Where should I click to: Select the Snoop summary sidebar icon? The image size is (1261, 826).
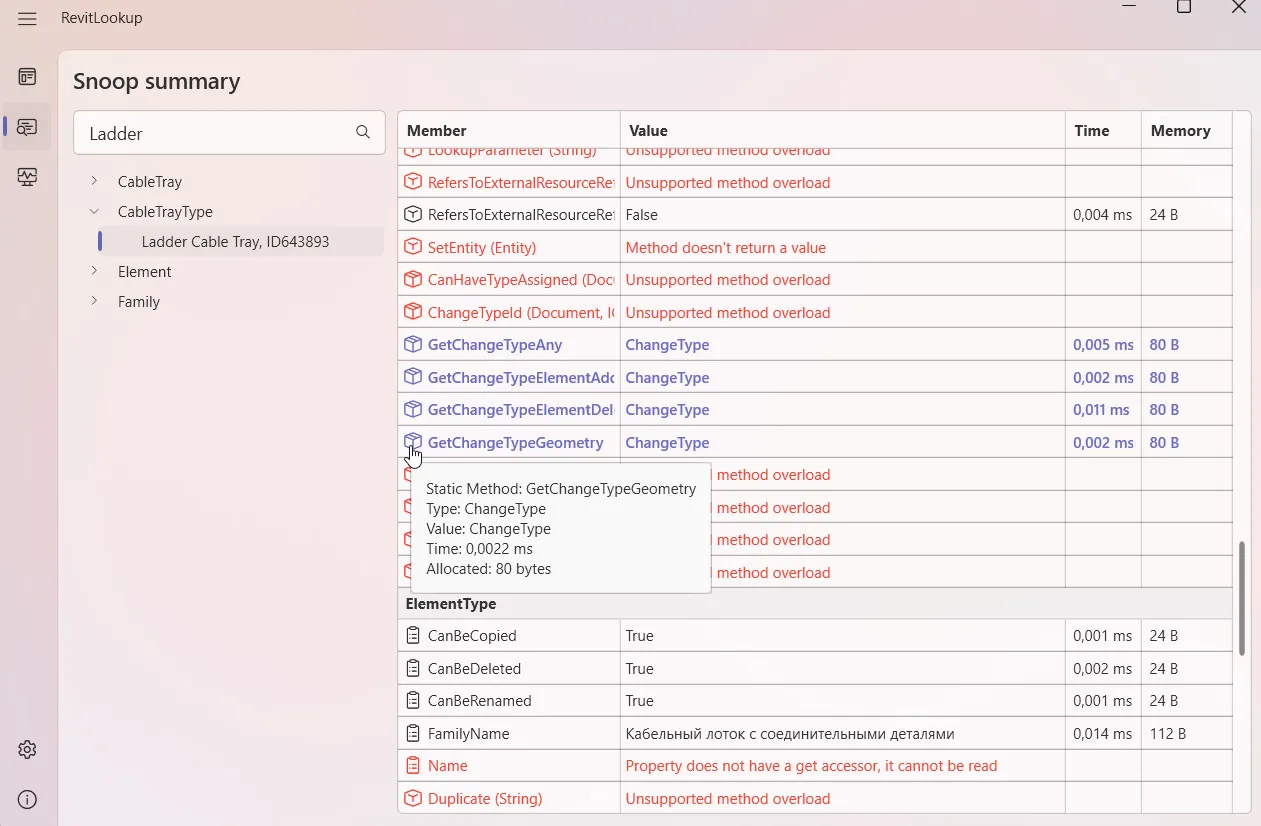[x=27, y=127]
